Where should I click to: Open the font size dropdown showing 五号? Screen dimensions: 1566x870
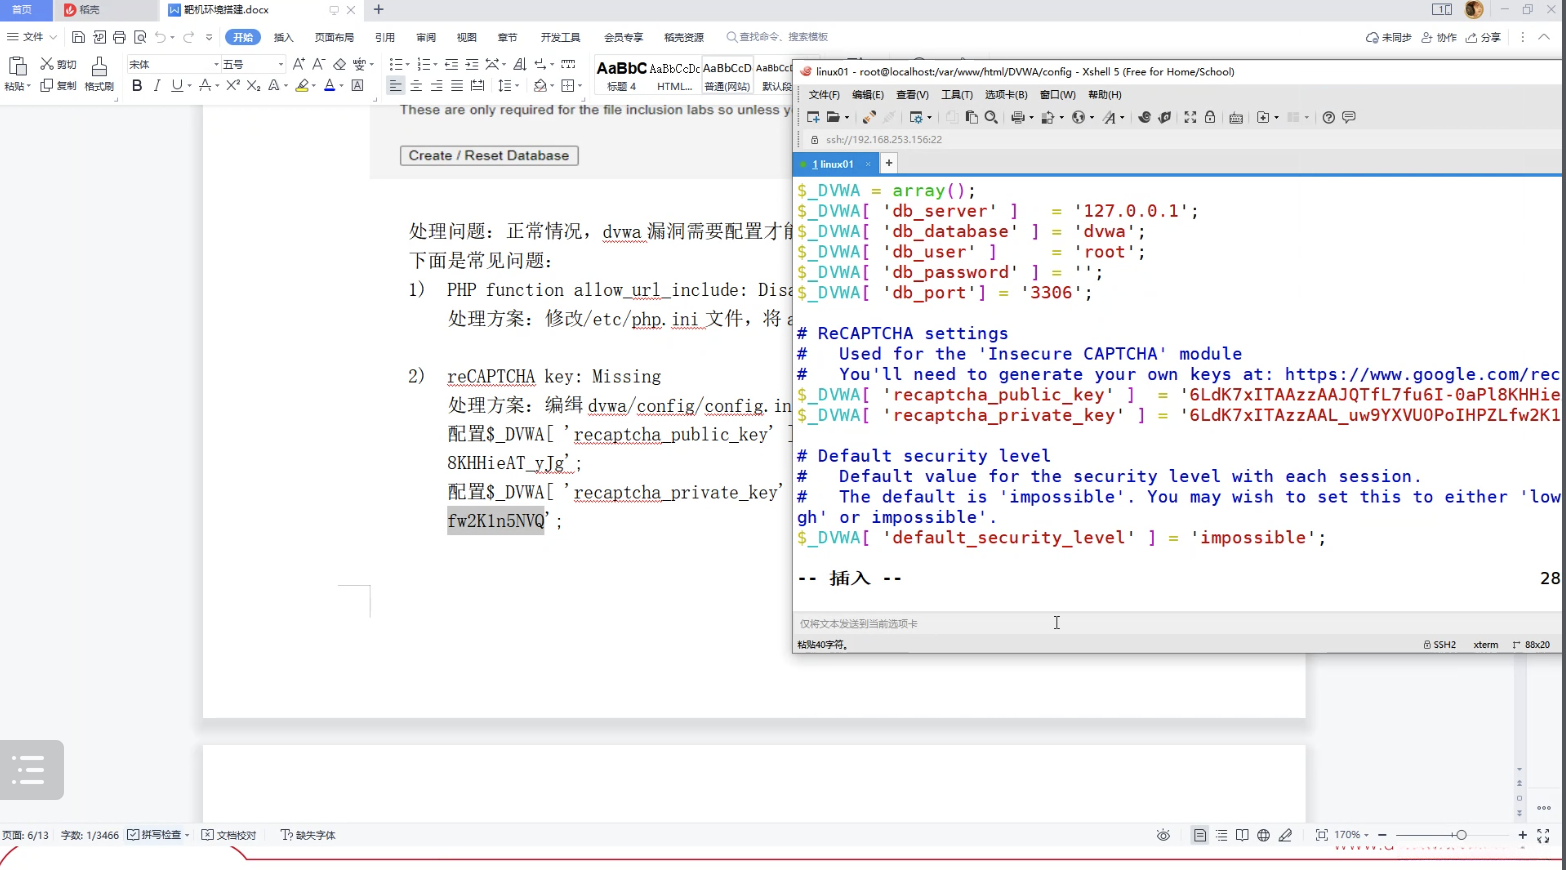pyautogui.click(x=280, y=64)
